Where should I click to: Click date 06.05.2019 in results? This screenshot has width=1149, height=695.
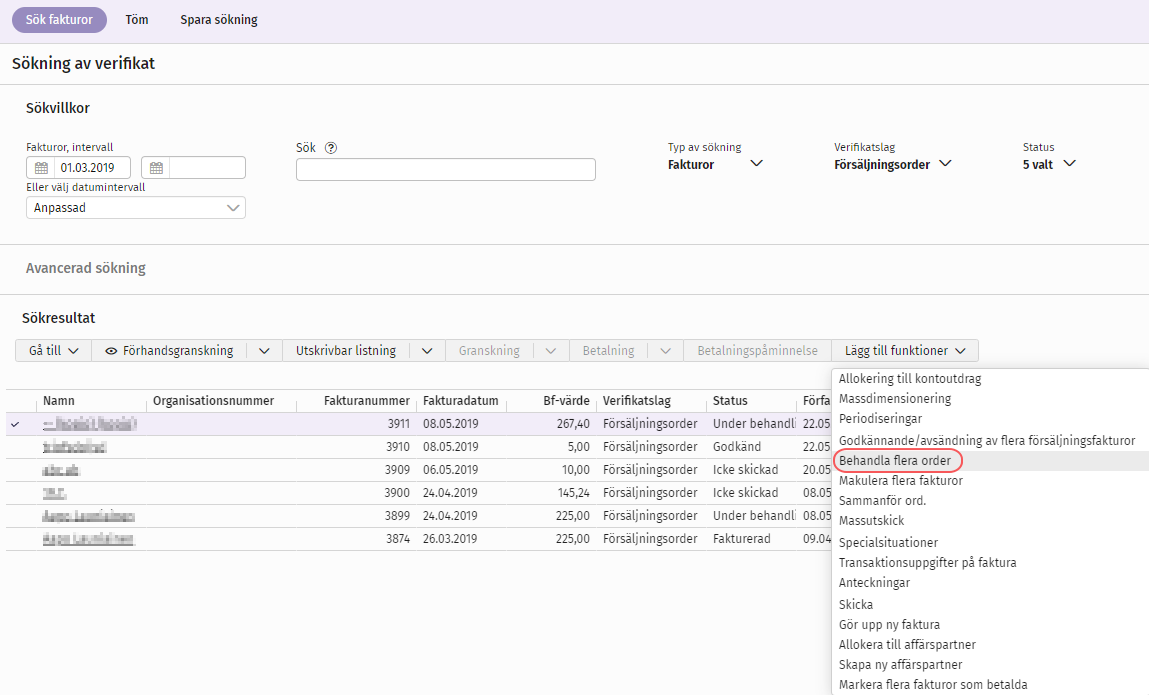point(450,469)
